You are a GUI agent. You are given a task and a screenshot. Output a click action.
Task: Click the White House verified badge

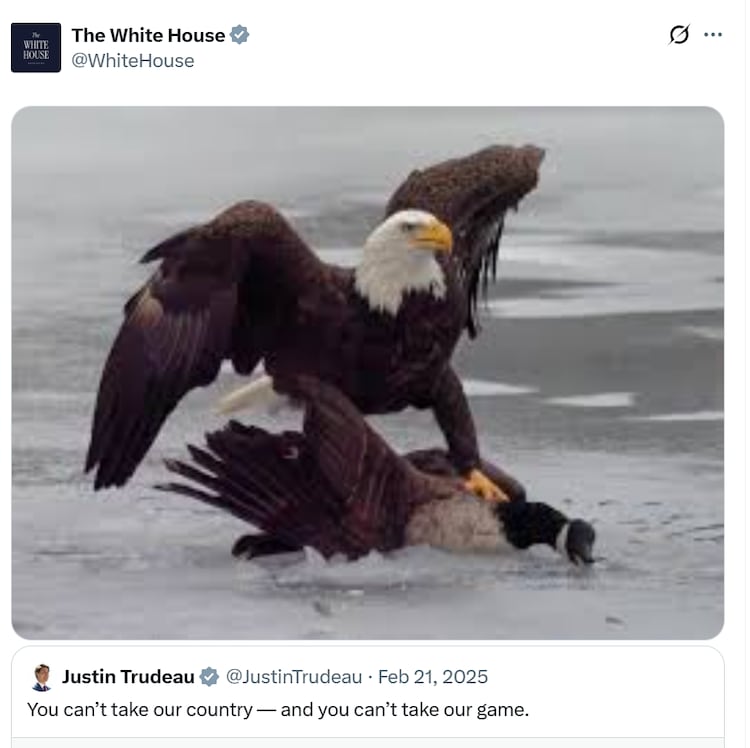point(239,35)
